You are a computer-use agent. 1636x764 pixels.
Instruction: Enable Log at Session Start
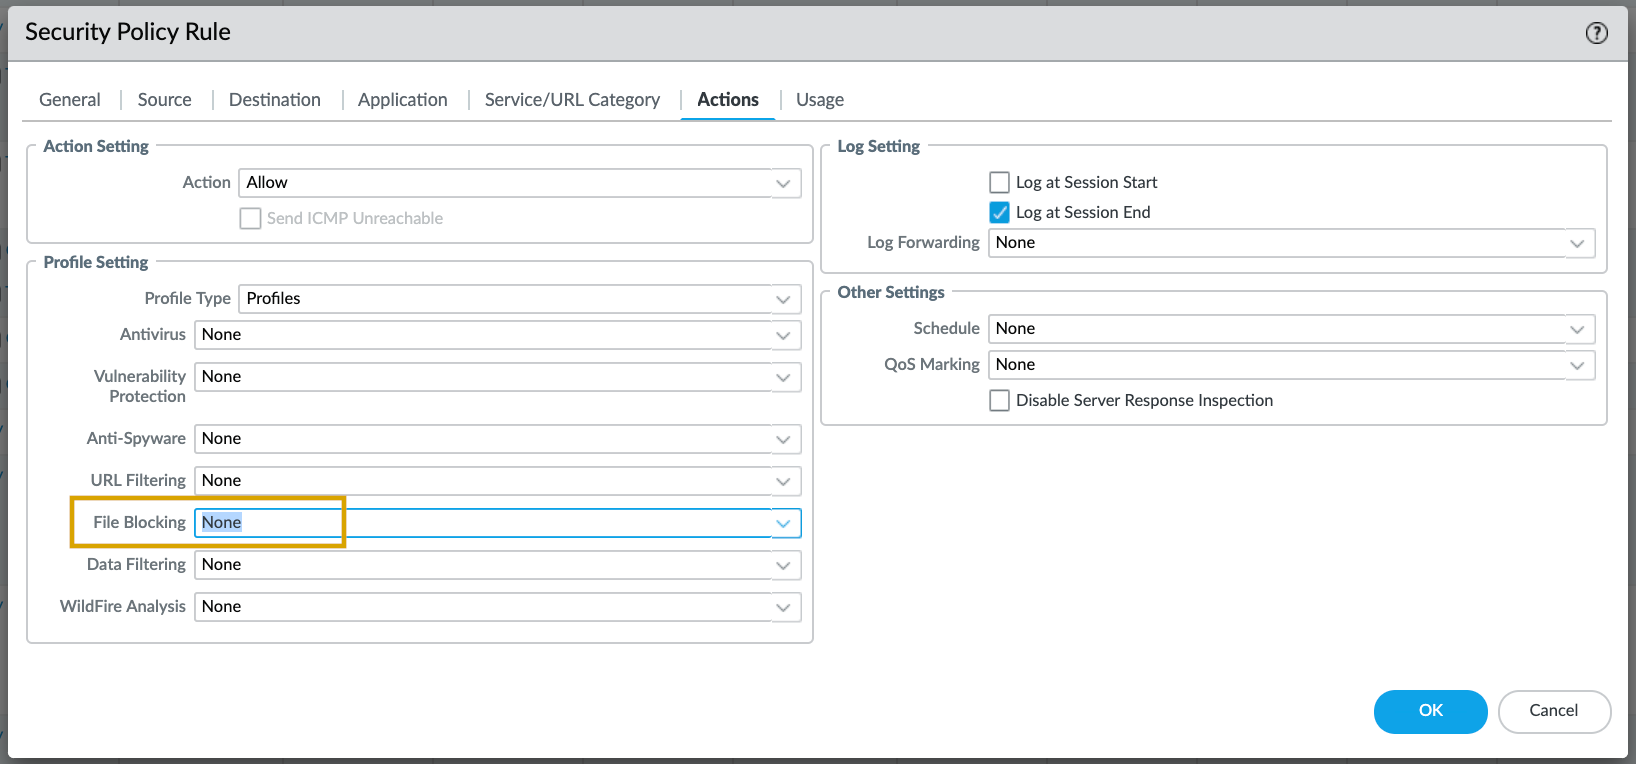pos(999,182)
